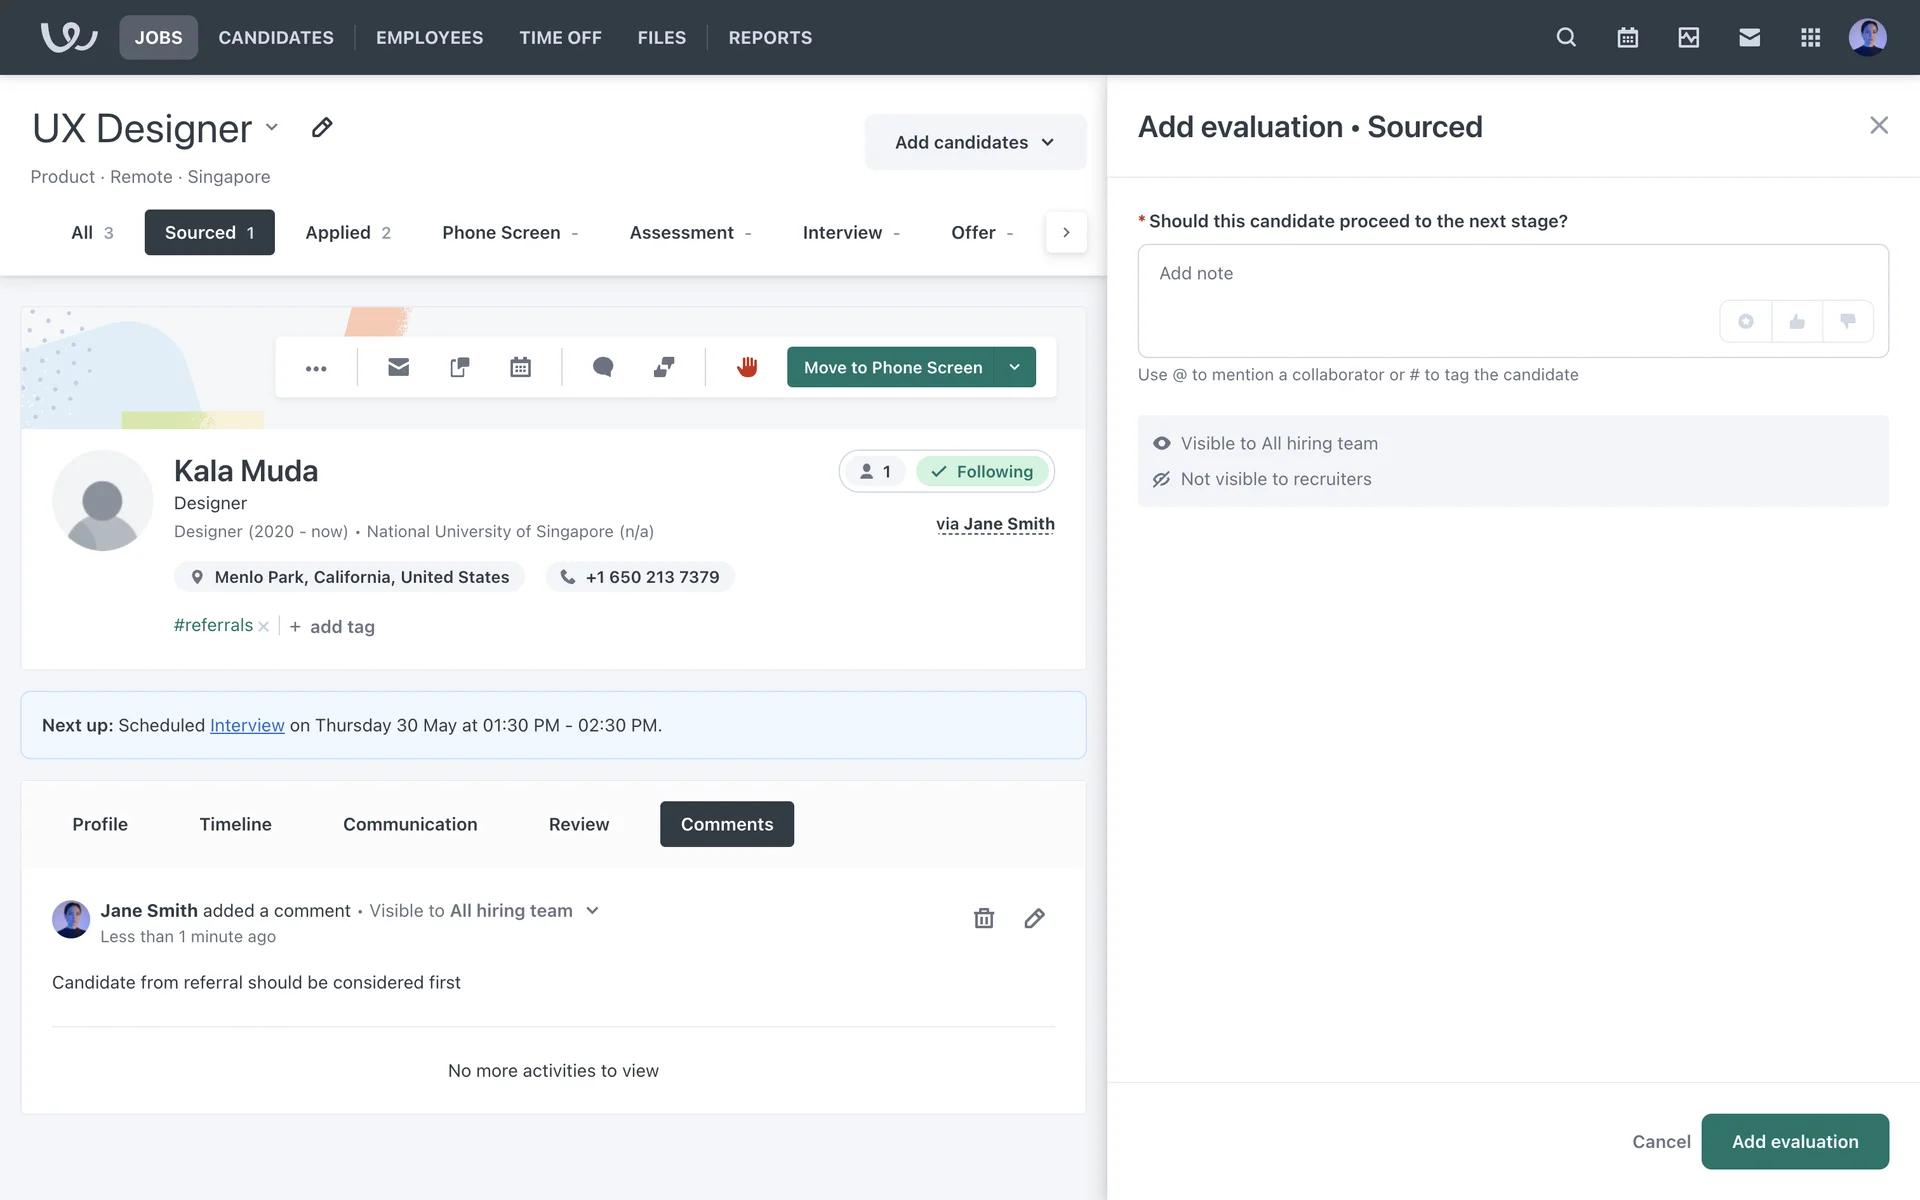Toggle the Following candidate button

coord(982,472)
